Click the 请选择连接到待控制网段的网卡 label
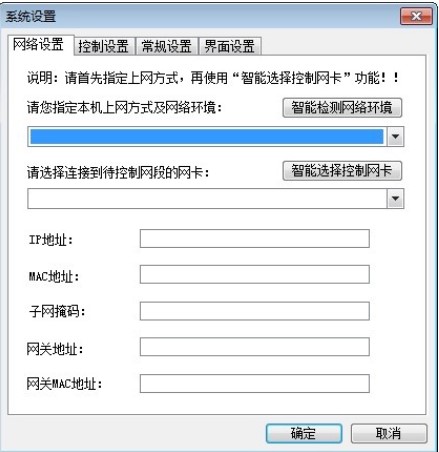This screenshot has height=452, width=439. click(x=118, y=173)
